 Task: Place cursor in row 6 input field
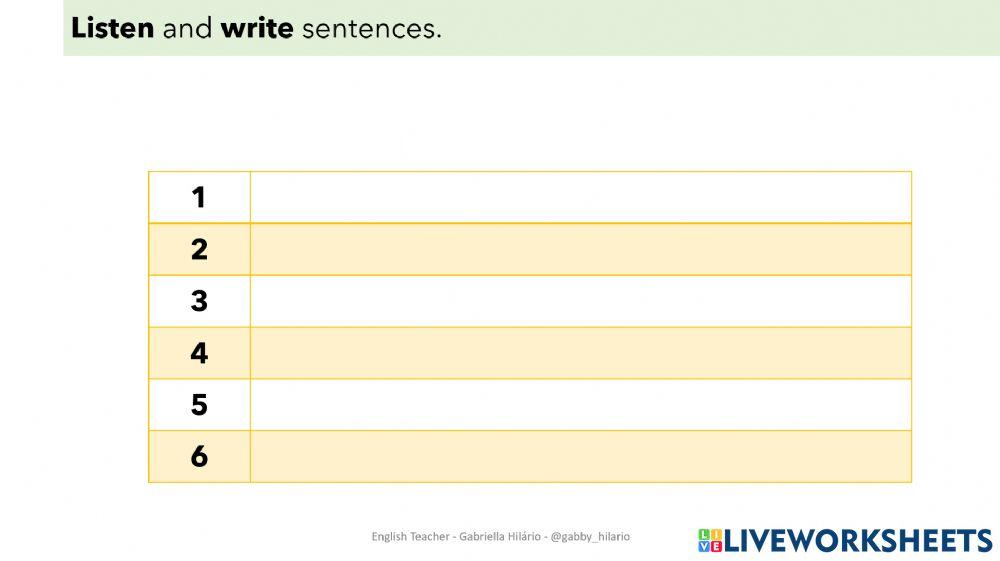click(580, 457)
